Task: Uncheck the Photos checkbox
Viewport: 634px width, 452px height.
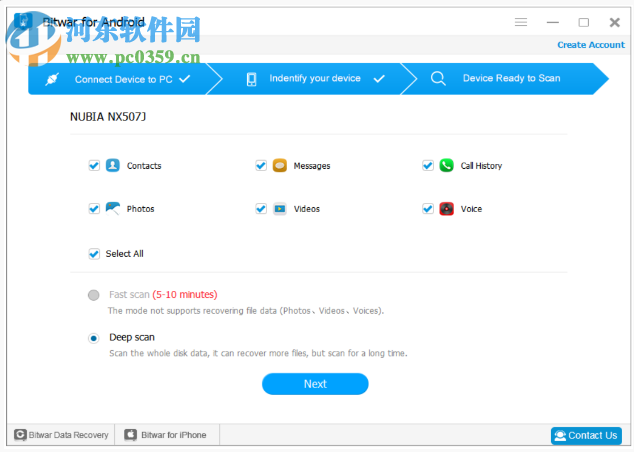Action: coord(94,209)
